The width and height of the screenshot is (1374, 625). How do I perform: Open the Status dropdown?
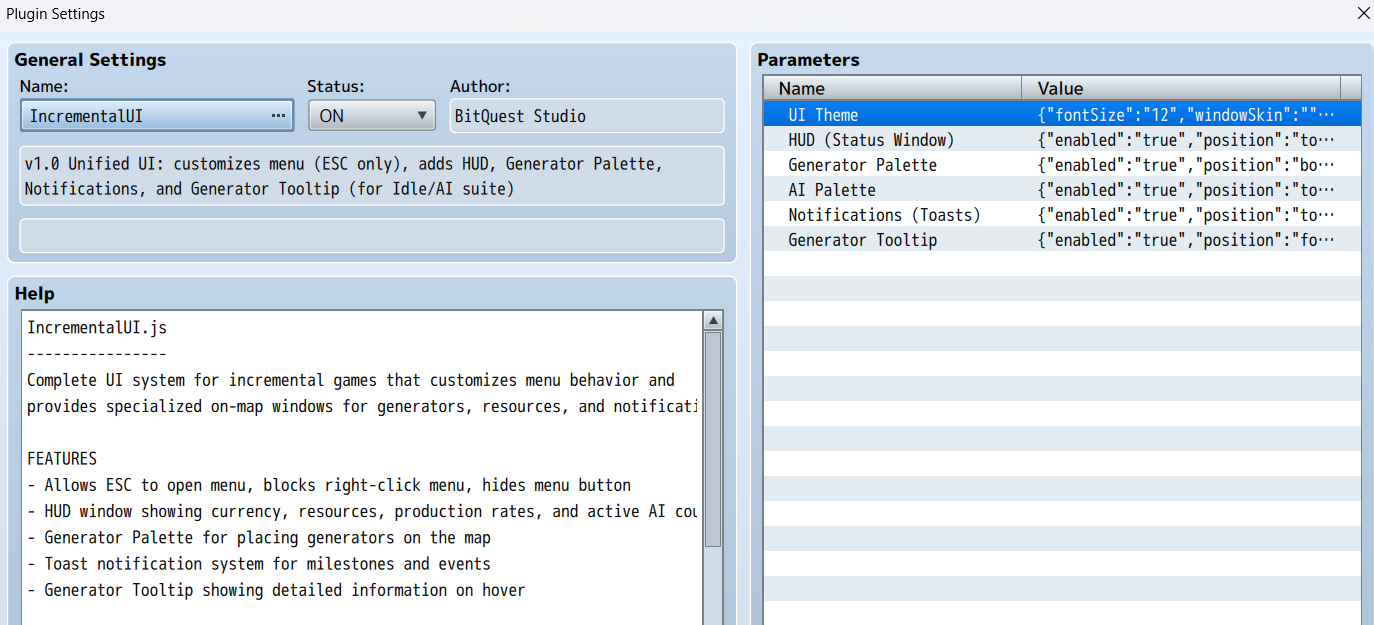tap(371, 116)
